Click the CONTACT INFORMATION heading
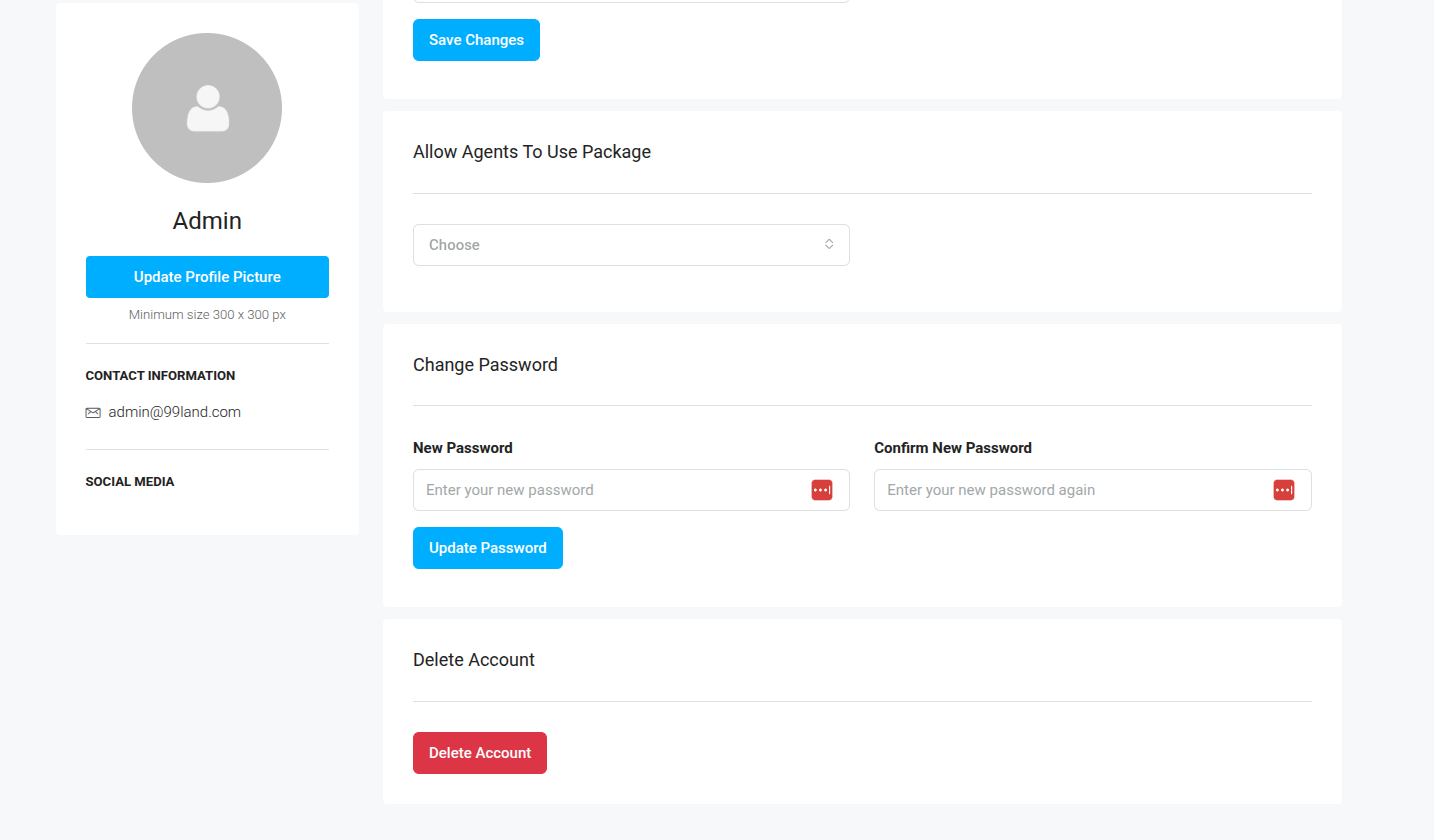The width and height of the screenshot is (1434, 840). click(x=160, y=376)
